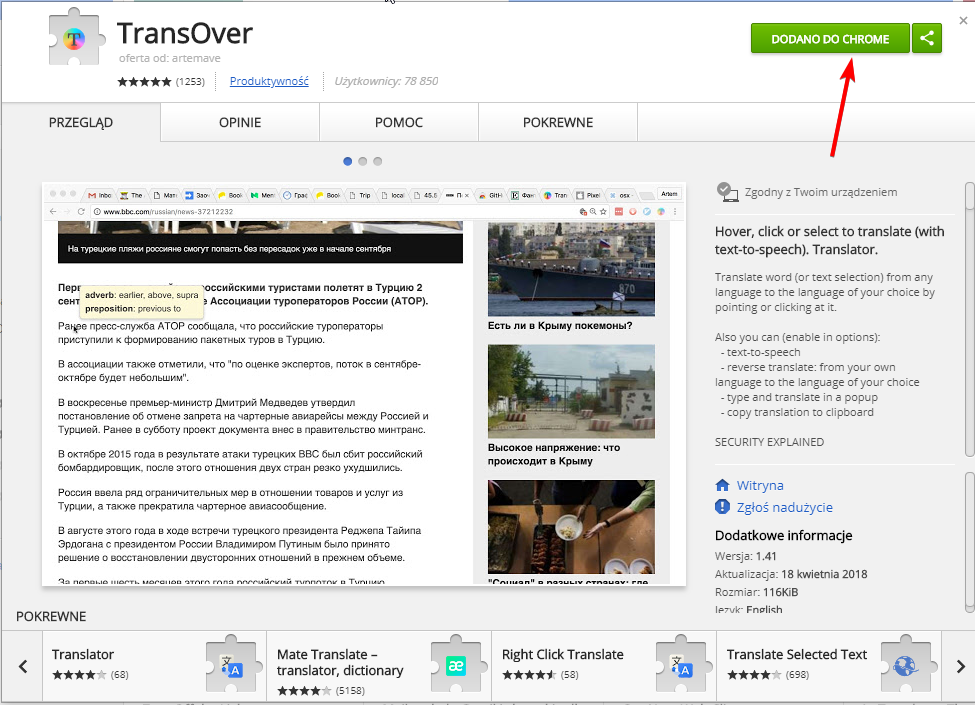Open the Witryna website link
Image resolution: width=975 pixels, height=705 pixels.
point(760,486)
